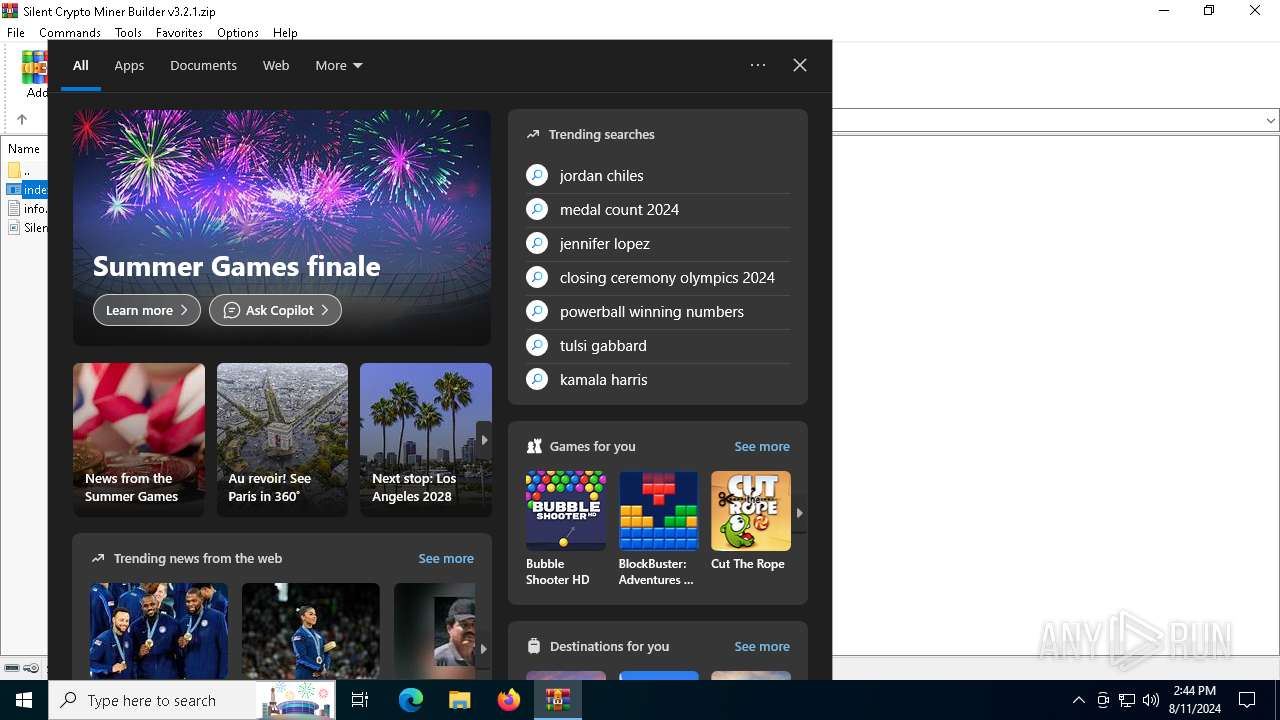Screen dimensions: 1280x720
Task: Advance the Summer Games cards carousel arrow
Action: 484,440
